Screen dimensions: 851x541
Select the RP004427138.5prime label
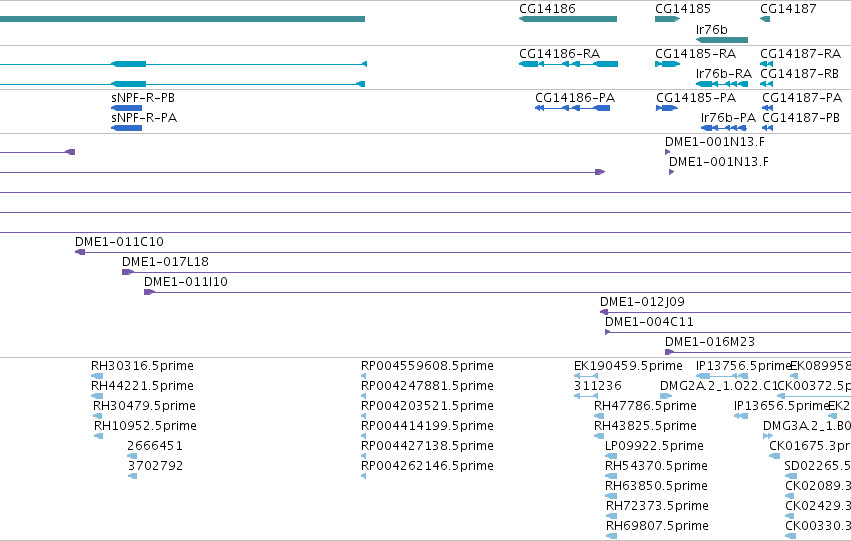427,446
